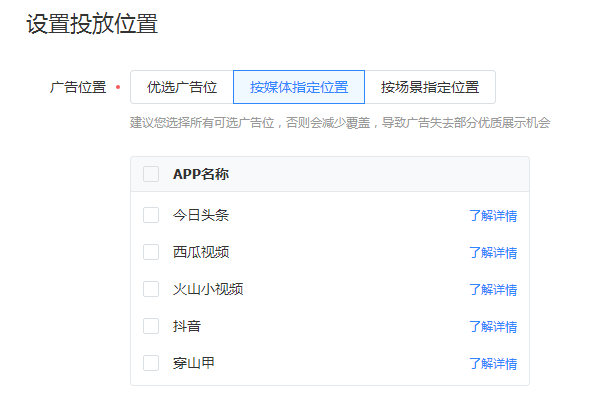Viewport: 610px width, 403px height.
Task: Open the 按场景指定位置 tab
Action: (x=430, y=87)
